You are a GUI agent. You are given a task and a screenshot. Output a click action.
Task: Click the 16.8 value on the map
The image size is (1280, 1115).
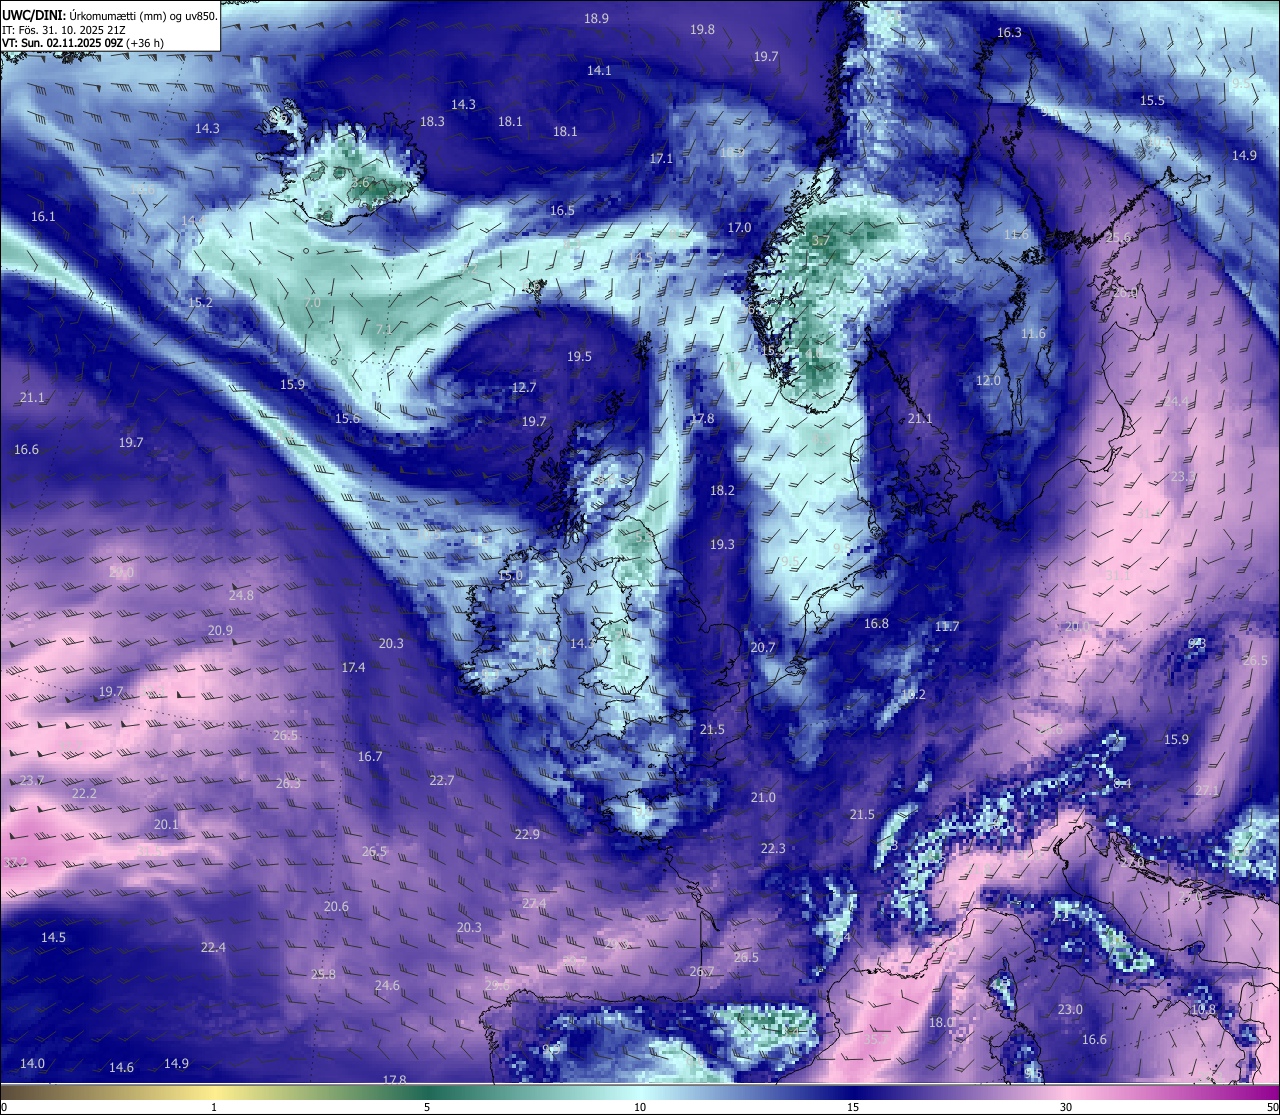pyautogui.click(x=876, y=624)
